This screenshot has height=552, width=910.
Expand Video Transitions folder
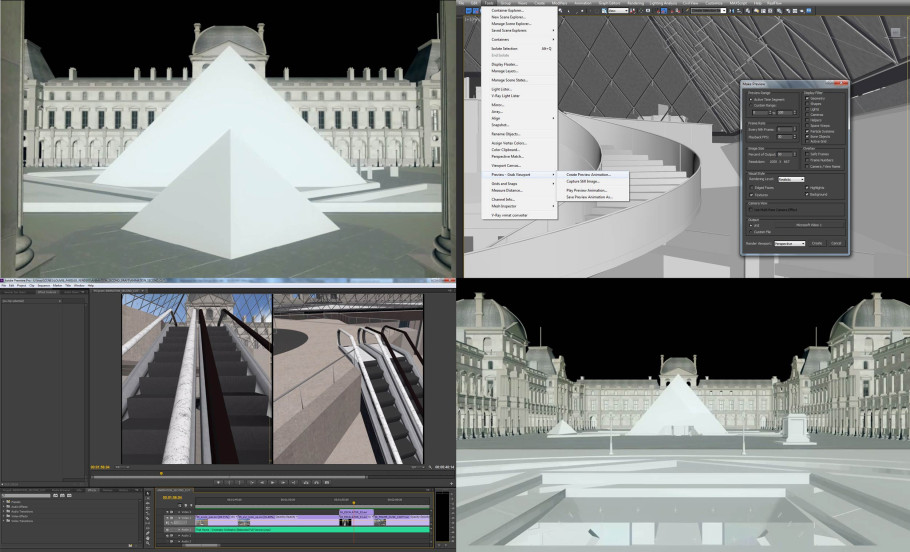pos(5,521)
